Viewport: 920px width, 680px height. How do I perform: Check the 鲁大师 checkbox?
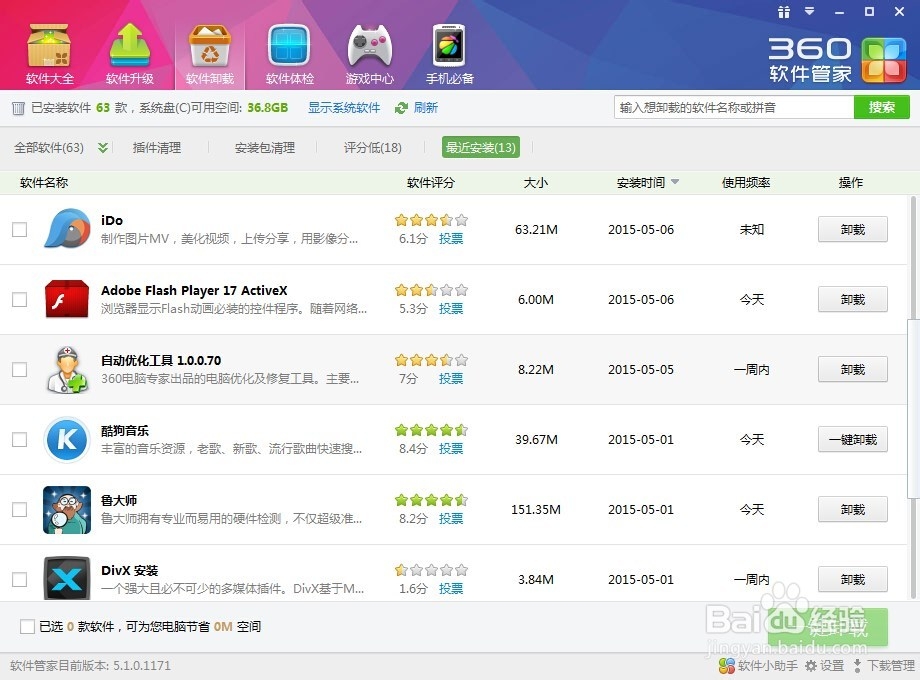pyautogui.click(x=19, y=509)
